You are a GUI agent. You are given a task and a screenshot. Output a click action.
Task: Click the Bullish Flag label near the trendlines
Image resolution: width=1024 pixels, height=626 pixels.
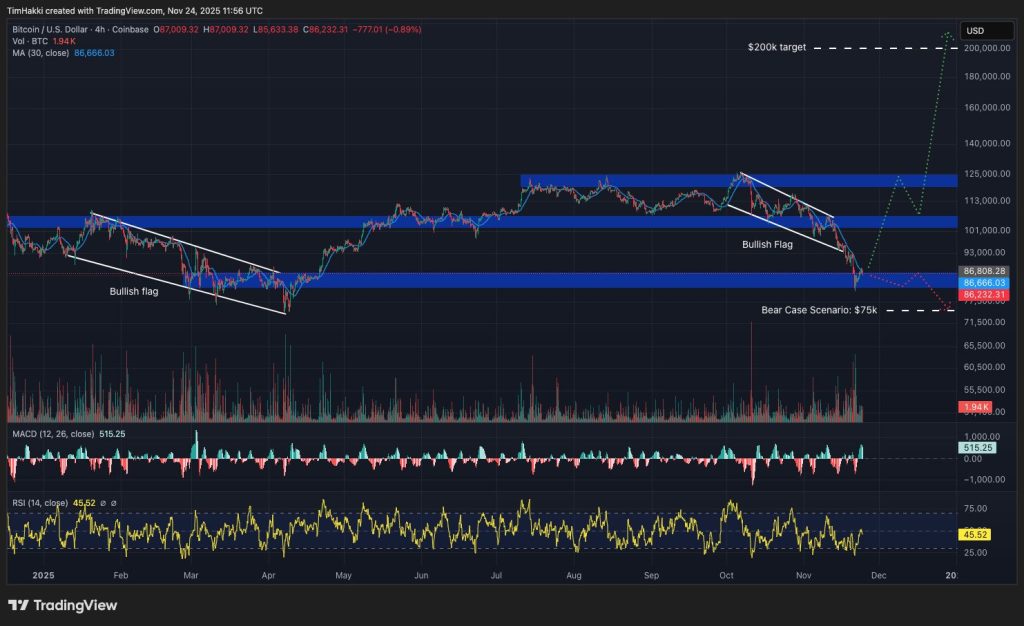point(767,243)
